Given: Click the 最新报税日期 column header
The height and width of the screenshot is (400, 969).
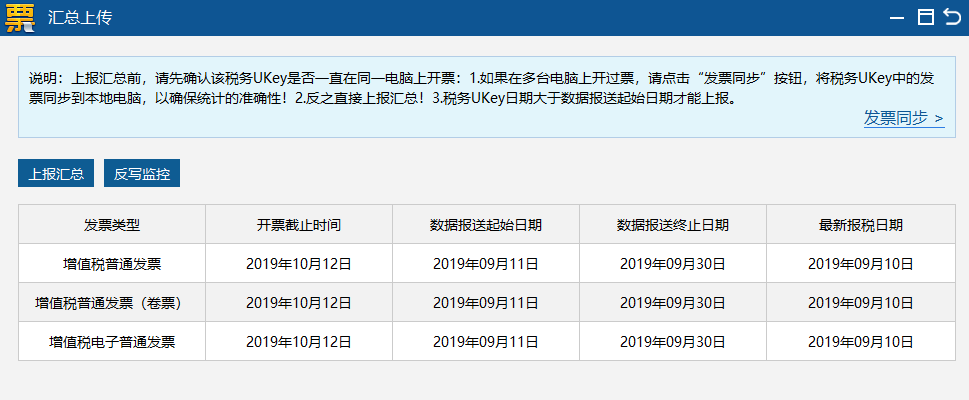Looking at the screenshot, I should pyautogui.click(x=860, y=225).
